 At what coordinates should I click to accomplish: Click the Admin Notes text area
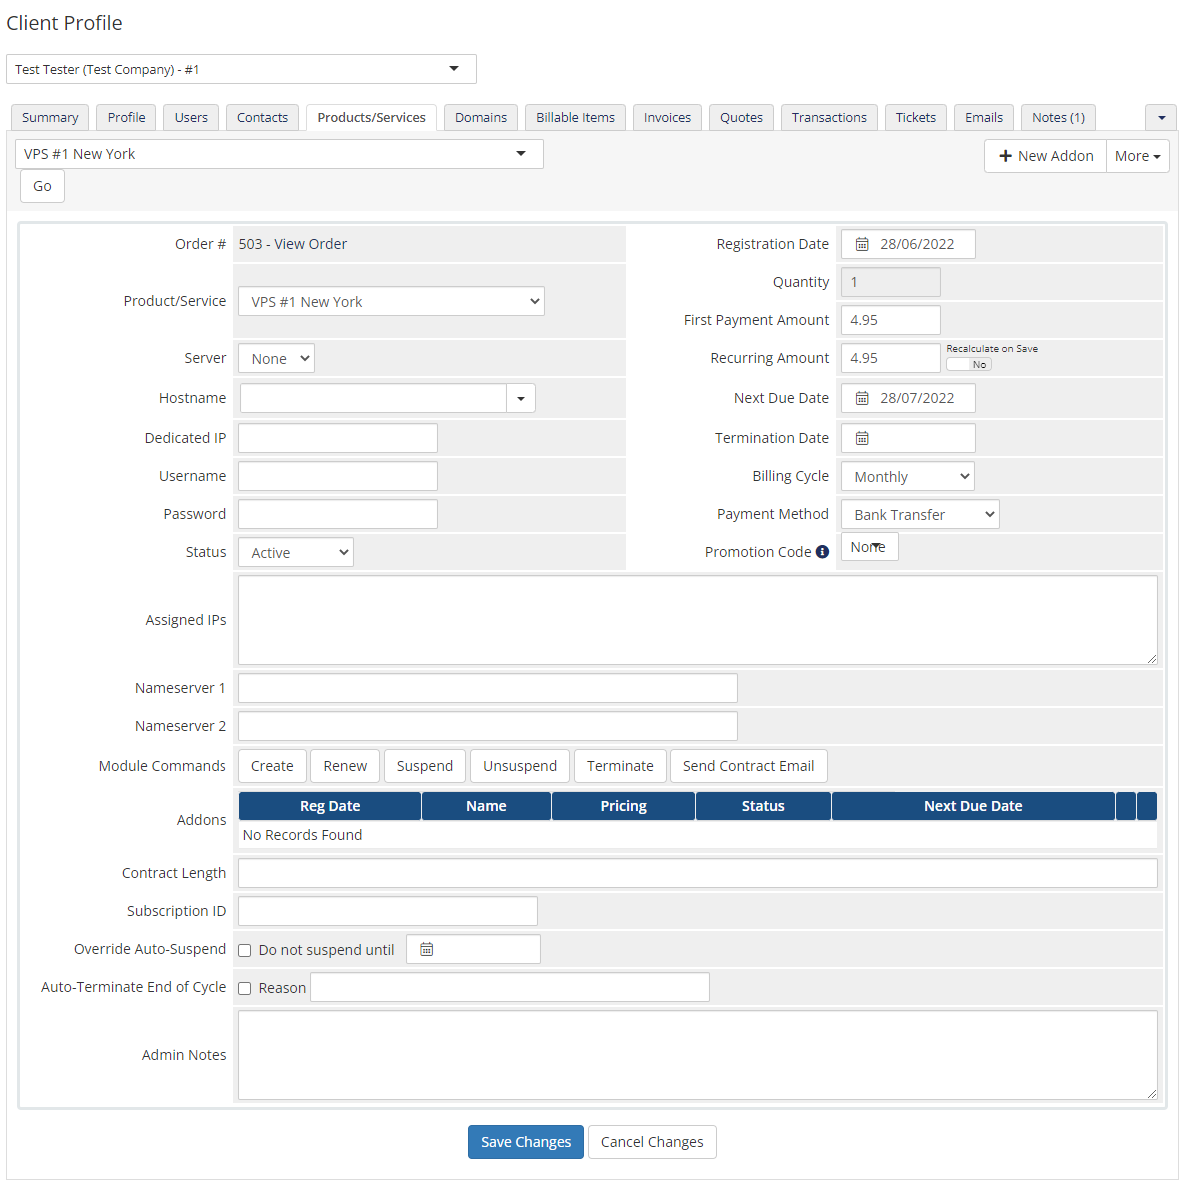click(x=698, y=1055)
